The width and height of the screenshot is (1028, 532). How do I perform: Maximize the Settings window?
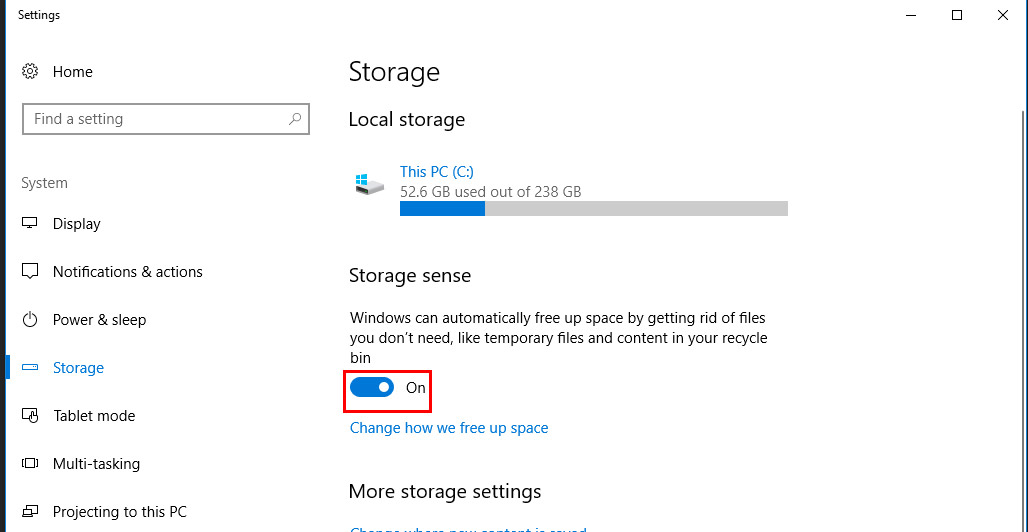(x=957, y=15)
